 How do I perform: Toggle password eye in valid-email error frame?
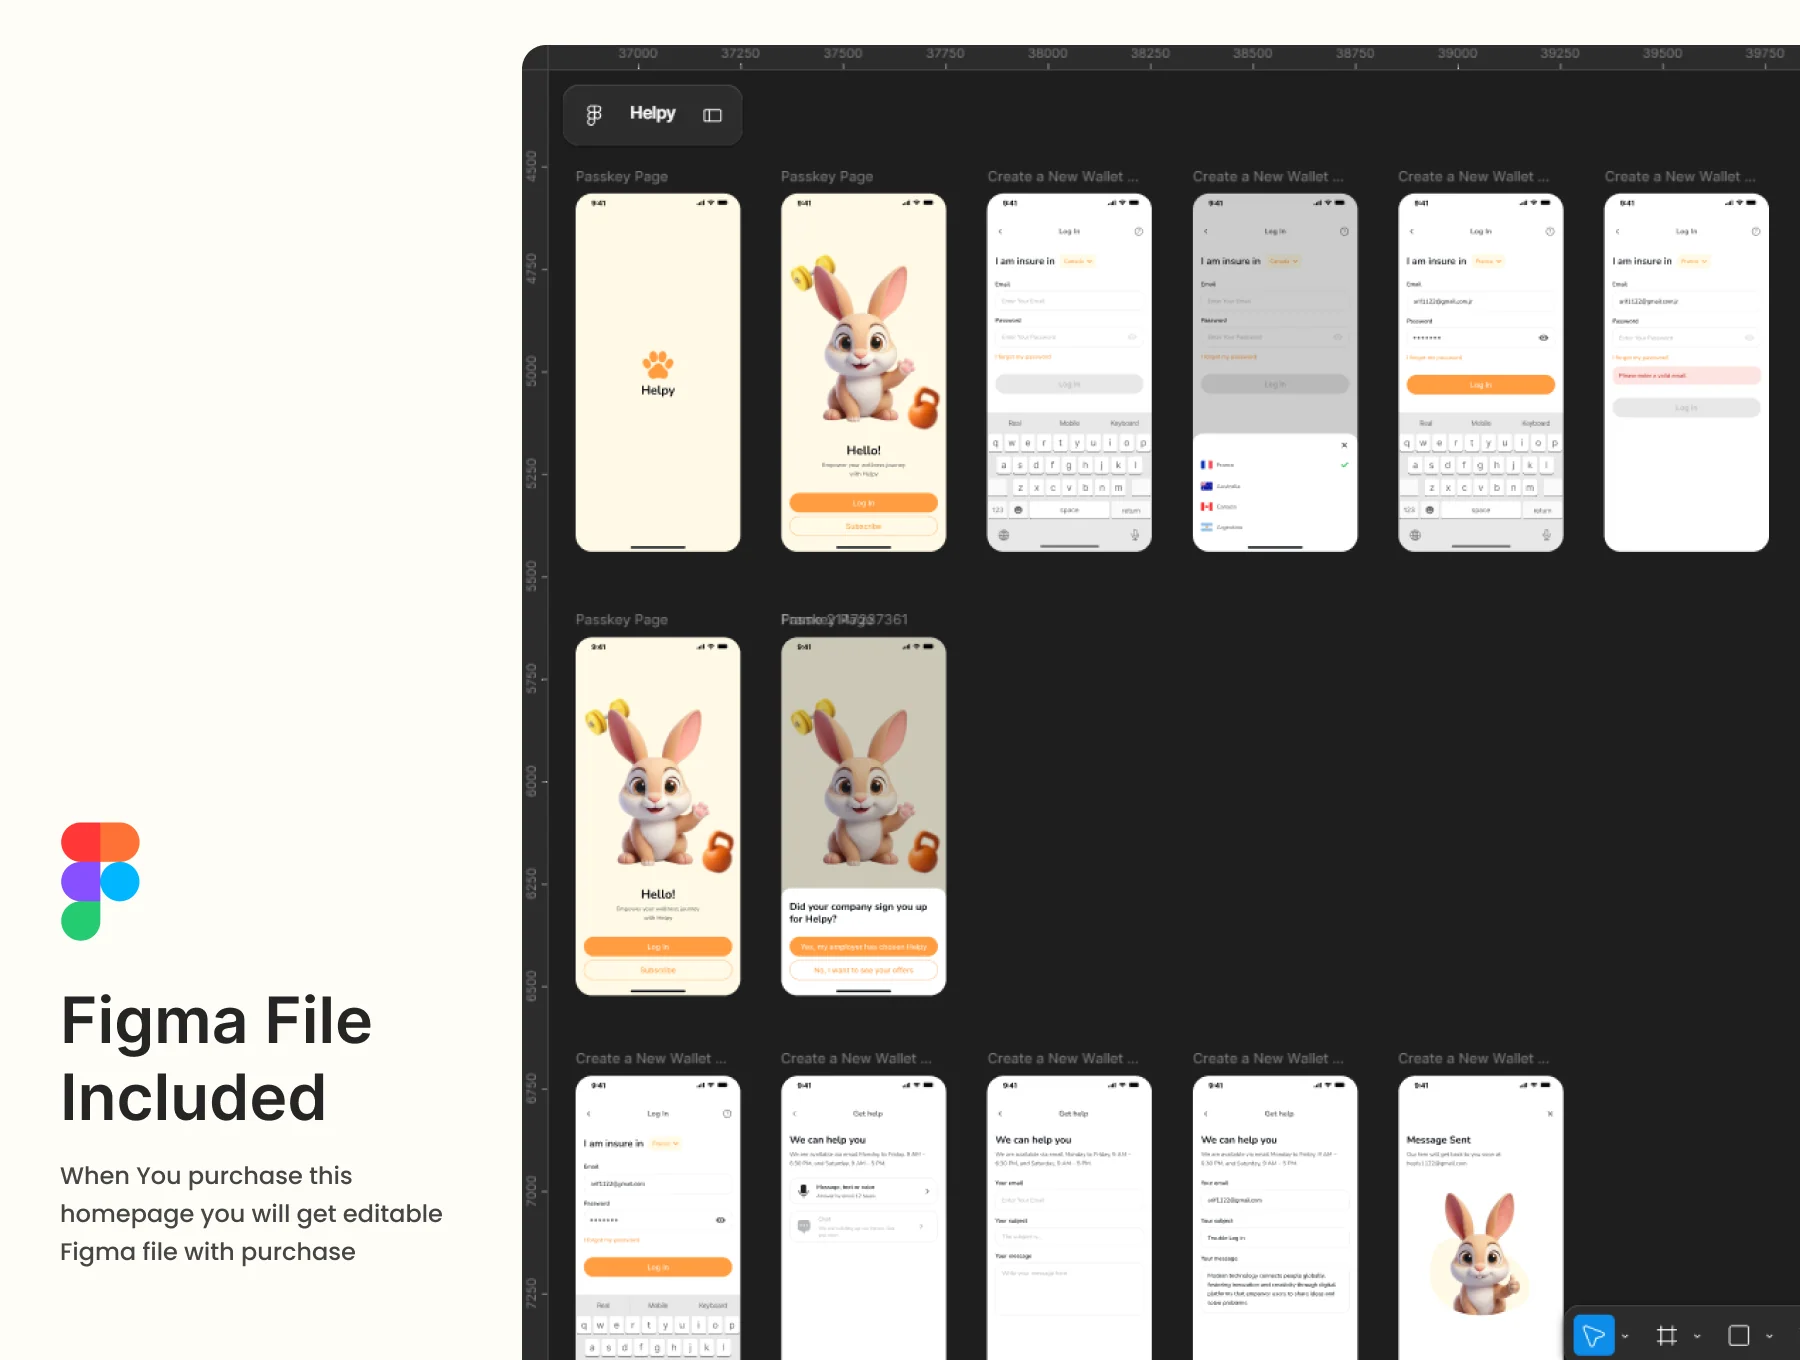point(1749,338)
